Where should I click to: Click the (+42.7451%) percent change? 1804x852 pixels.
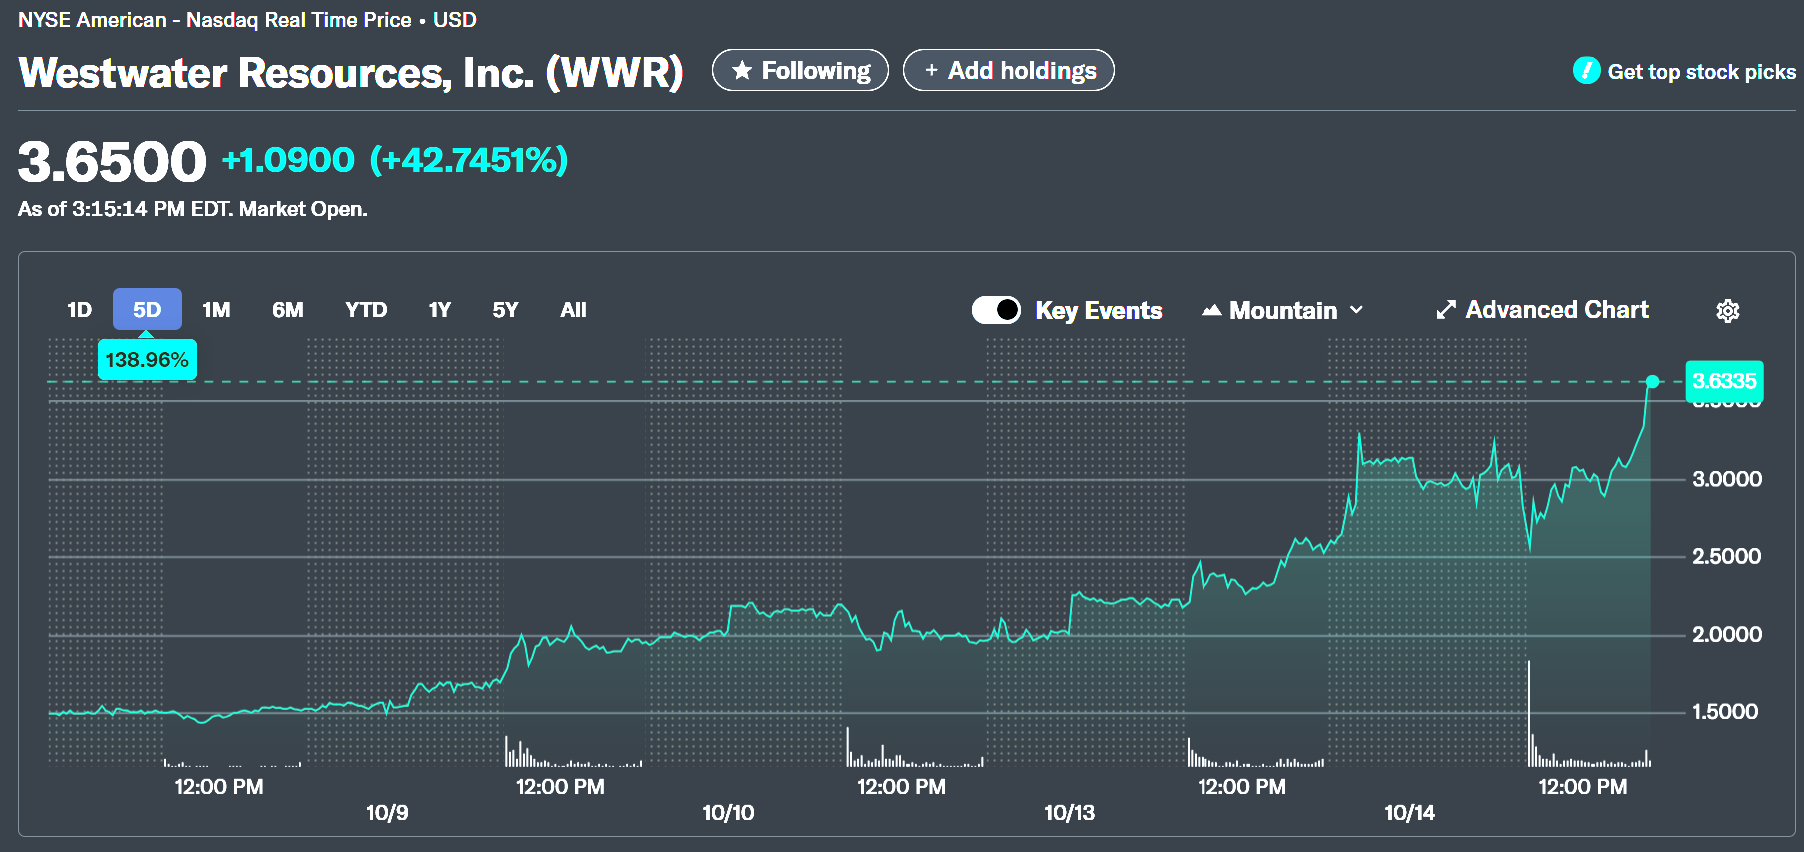[469, 160]
